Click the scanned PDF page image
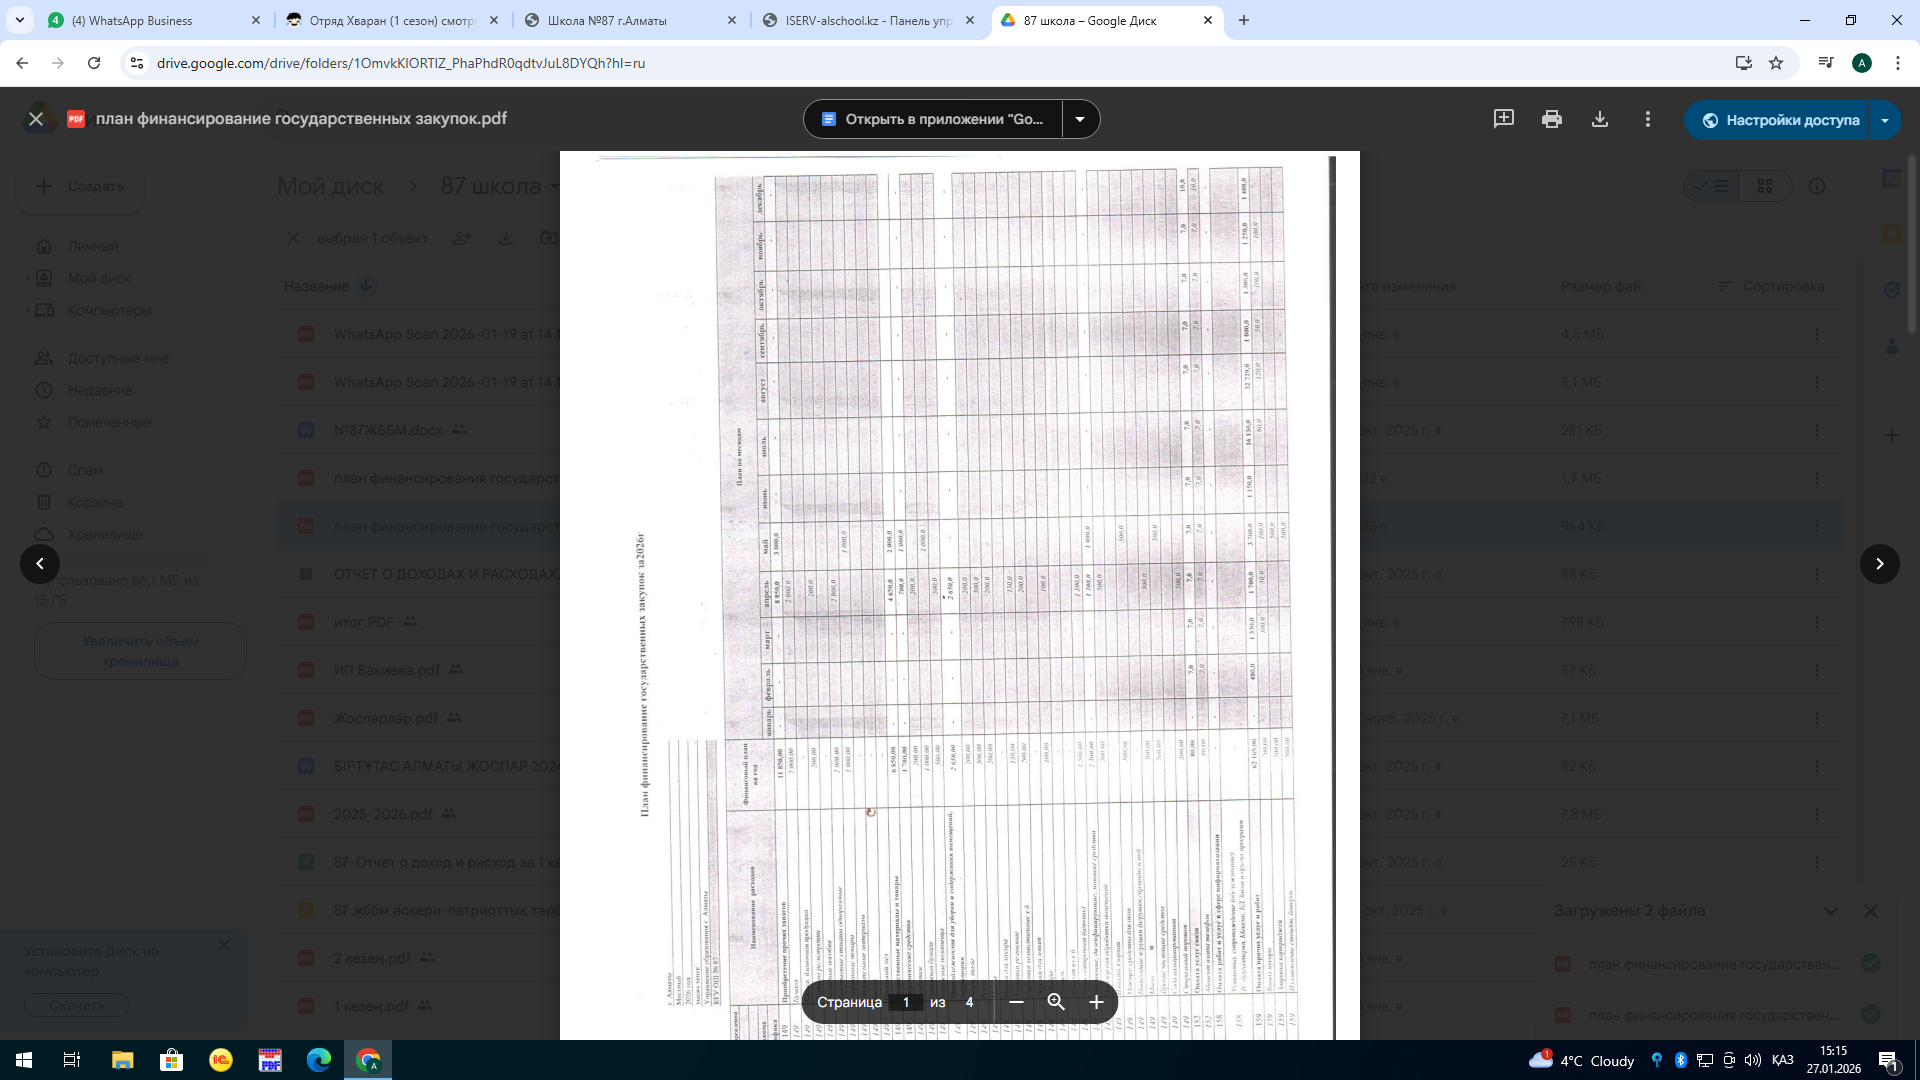The width and height of the screenshot is (1920, 1080). pyautogui.click(x=960, y=595)
